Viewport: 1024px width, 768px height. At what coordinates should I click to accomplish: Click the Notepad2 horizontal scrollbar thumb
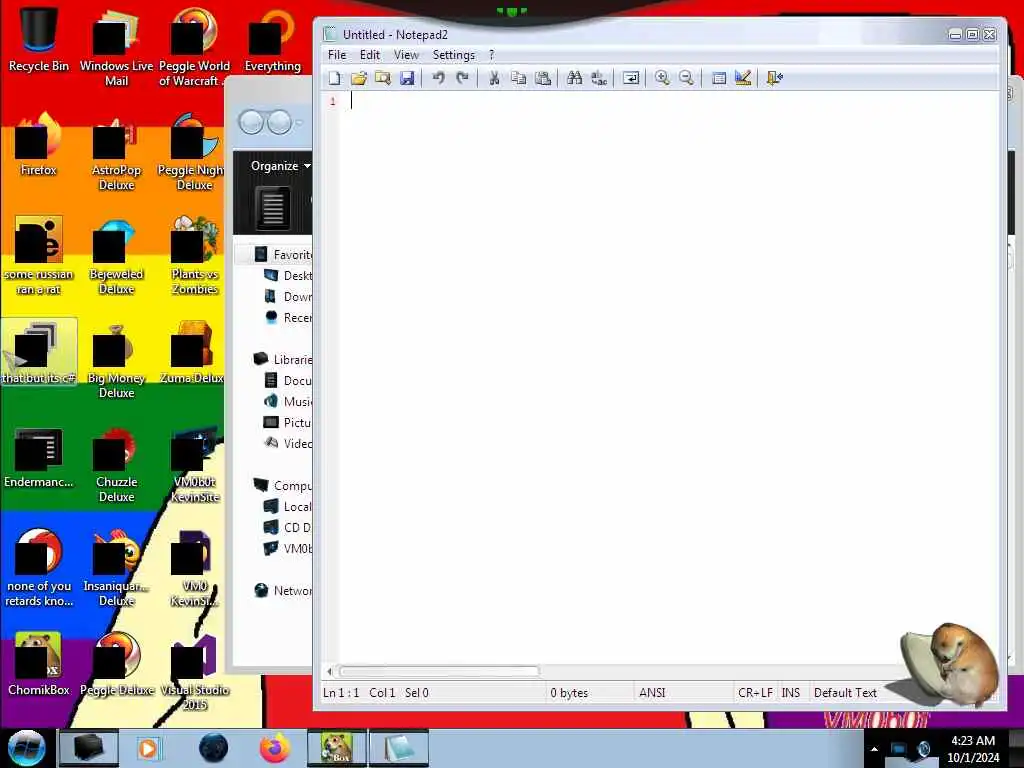click(x=439, y=671)
